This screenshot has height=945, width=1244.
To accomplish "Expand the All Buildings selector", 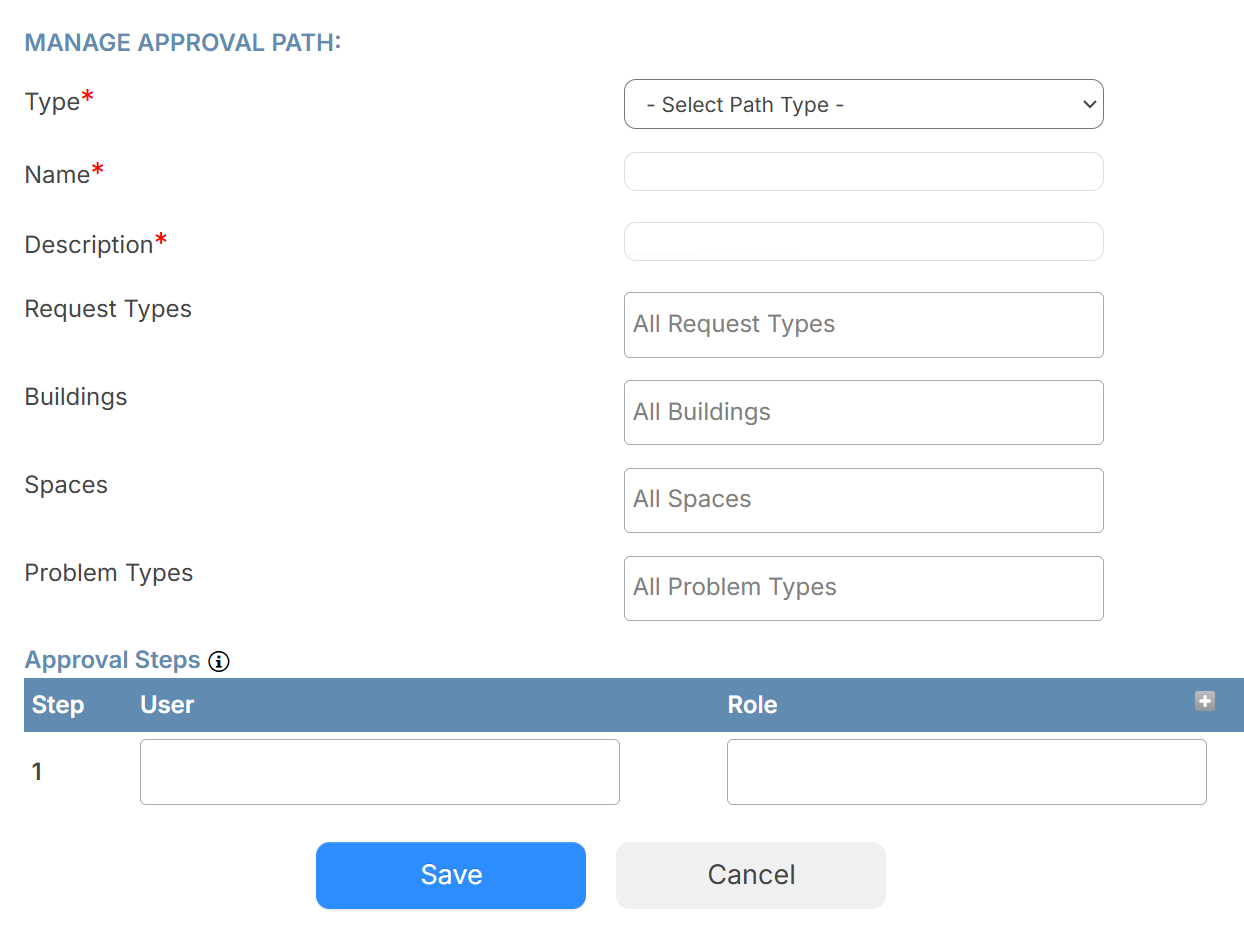I will (863, 412).
